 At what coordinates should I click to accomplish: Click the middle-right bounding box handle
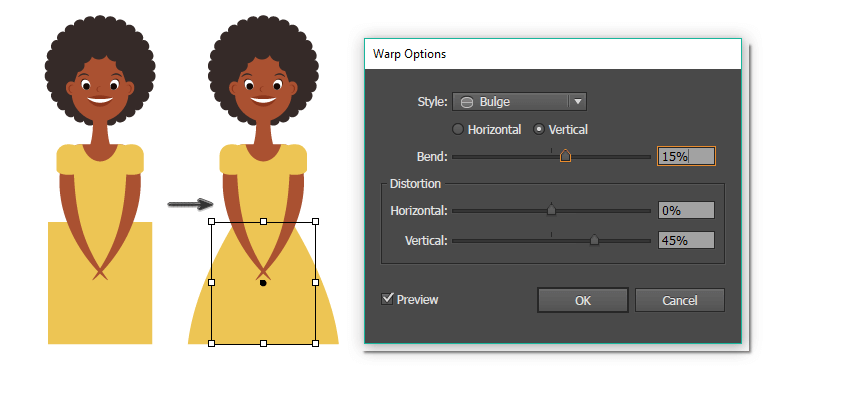coord(315,282)
